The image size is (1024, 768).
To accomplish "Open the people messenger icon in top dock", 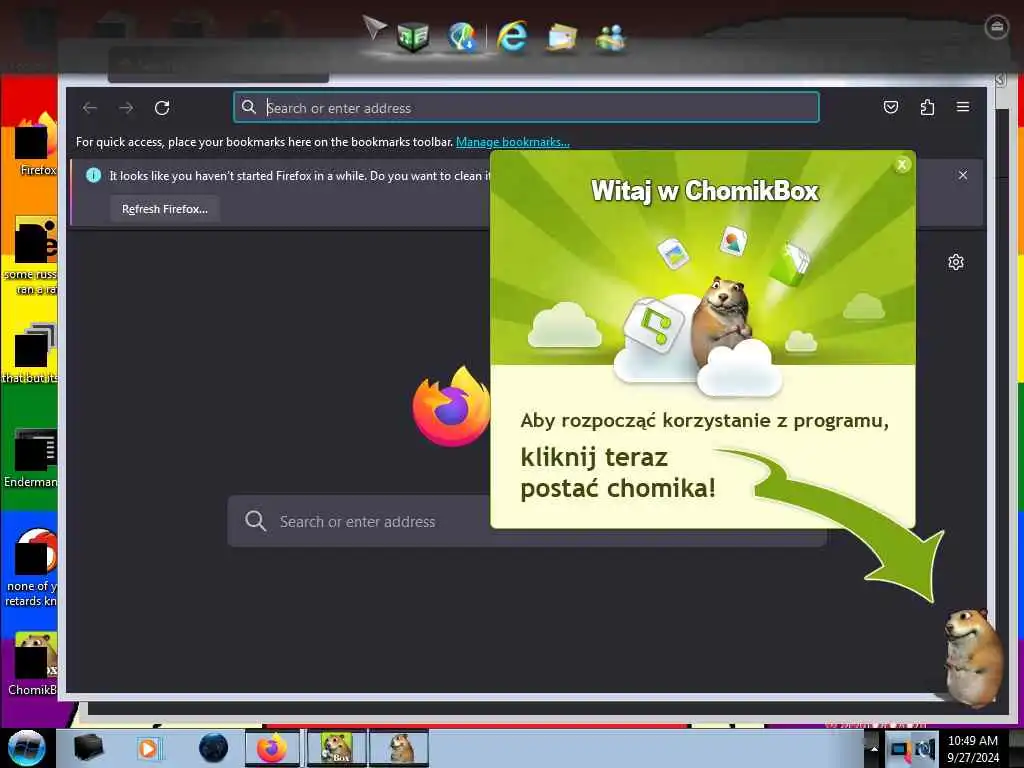I will coord(611,37).
